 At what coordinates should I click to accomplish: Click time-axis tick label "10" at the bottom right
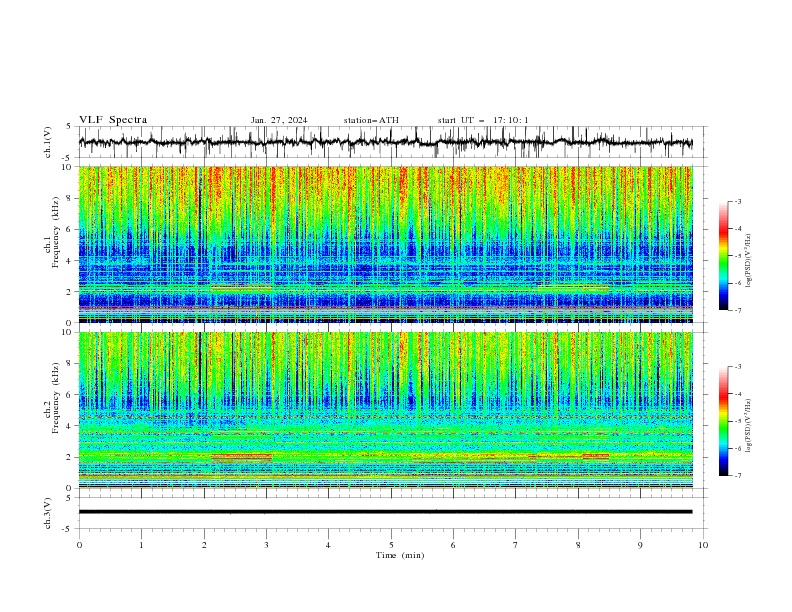[x=703, y=545]
